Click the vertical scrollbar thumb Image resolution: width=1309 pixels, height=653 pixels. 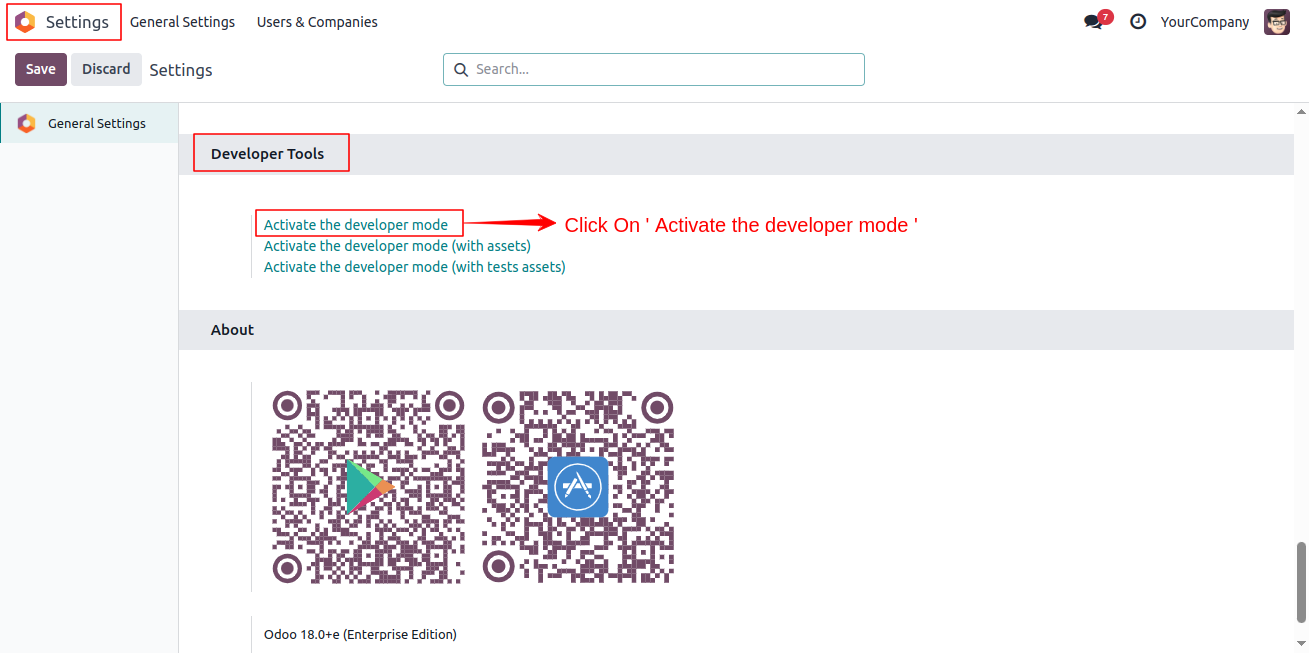(x=1301, y=582)
